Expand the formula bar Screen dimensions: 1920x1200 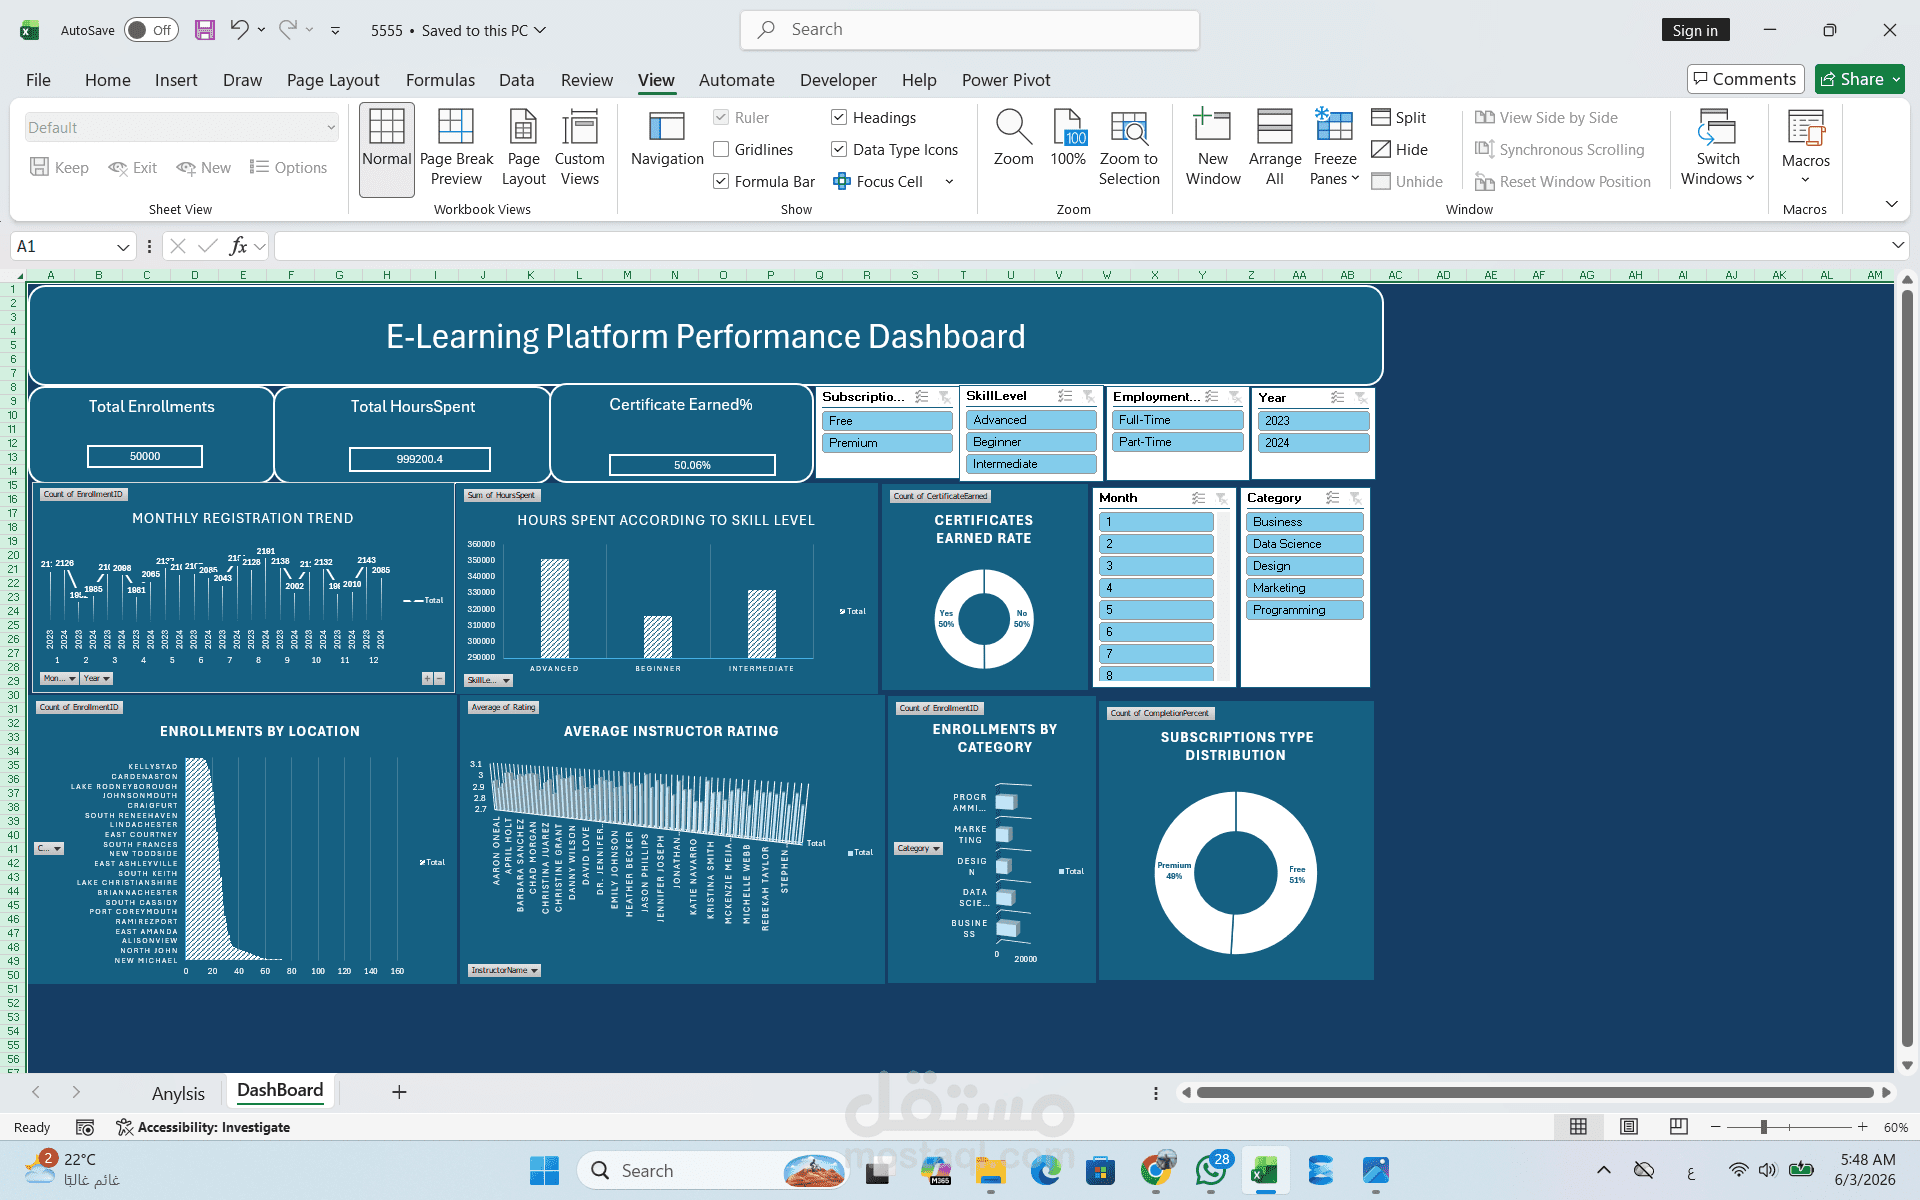[1897, 246]
